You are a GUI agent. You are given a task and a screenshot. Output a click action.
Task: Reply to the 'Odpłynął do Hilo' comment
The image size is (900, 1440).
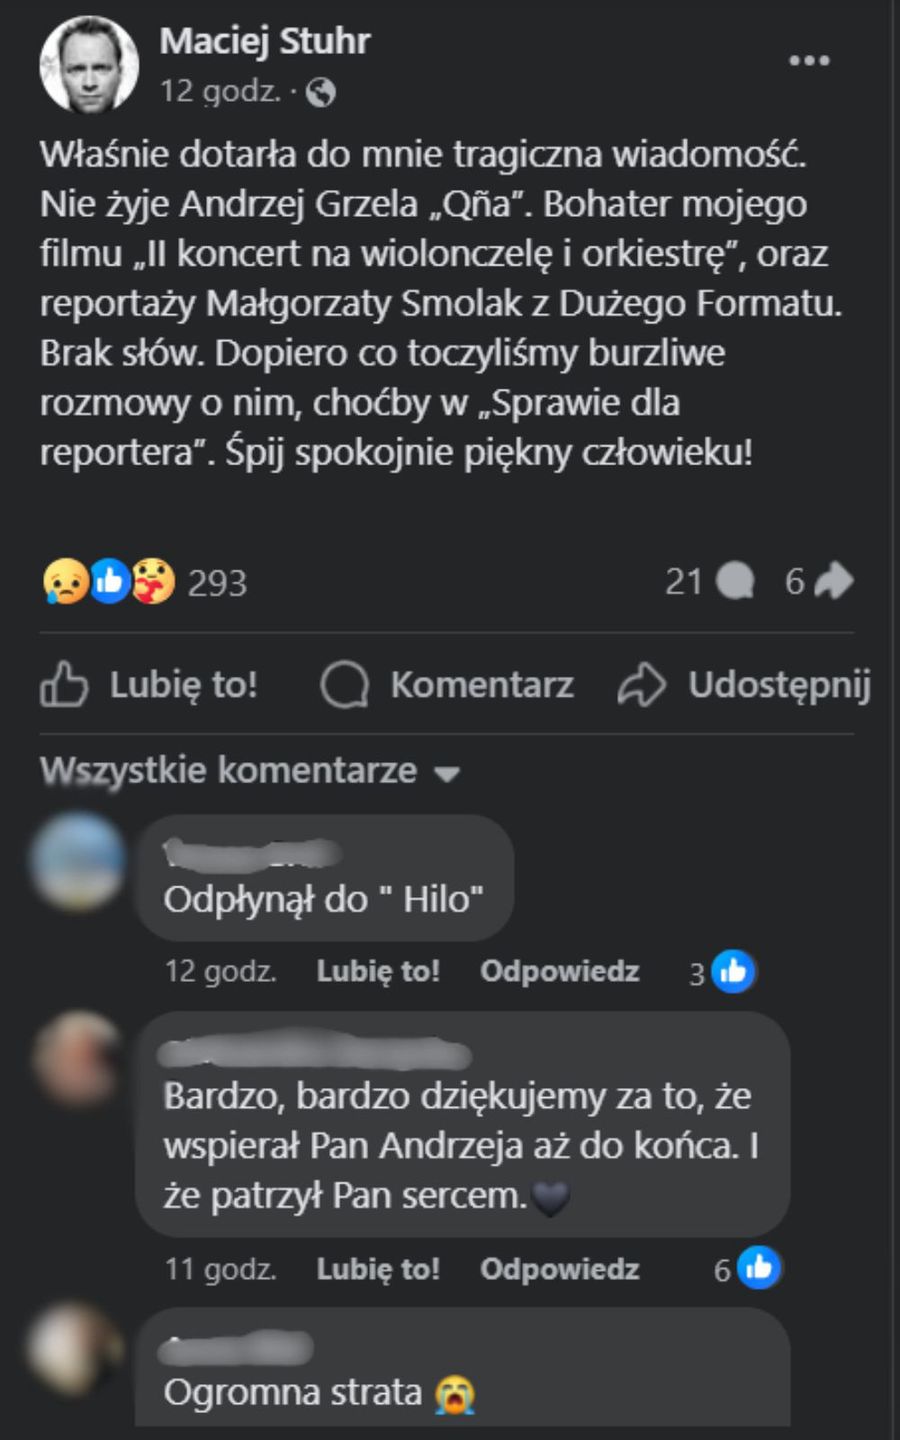tap(559, 971)
